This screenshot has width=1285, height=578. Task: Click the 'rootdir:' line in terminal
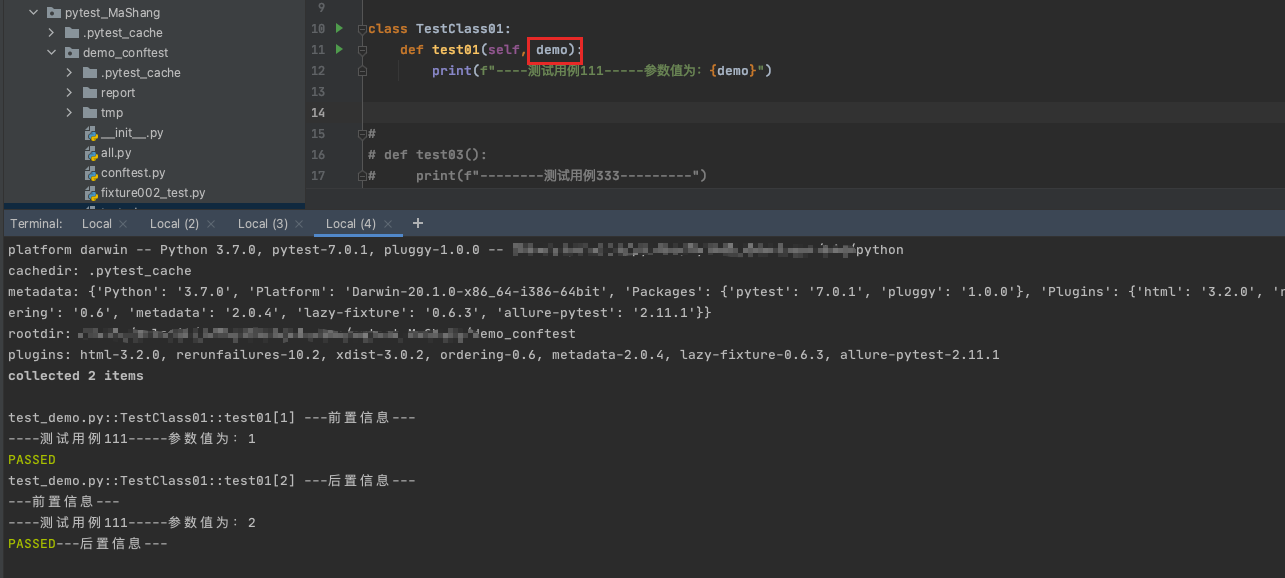pos(292,334)
